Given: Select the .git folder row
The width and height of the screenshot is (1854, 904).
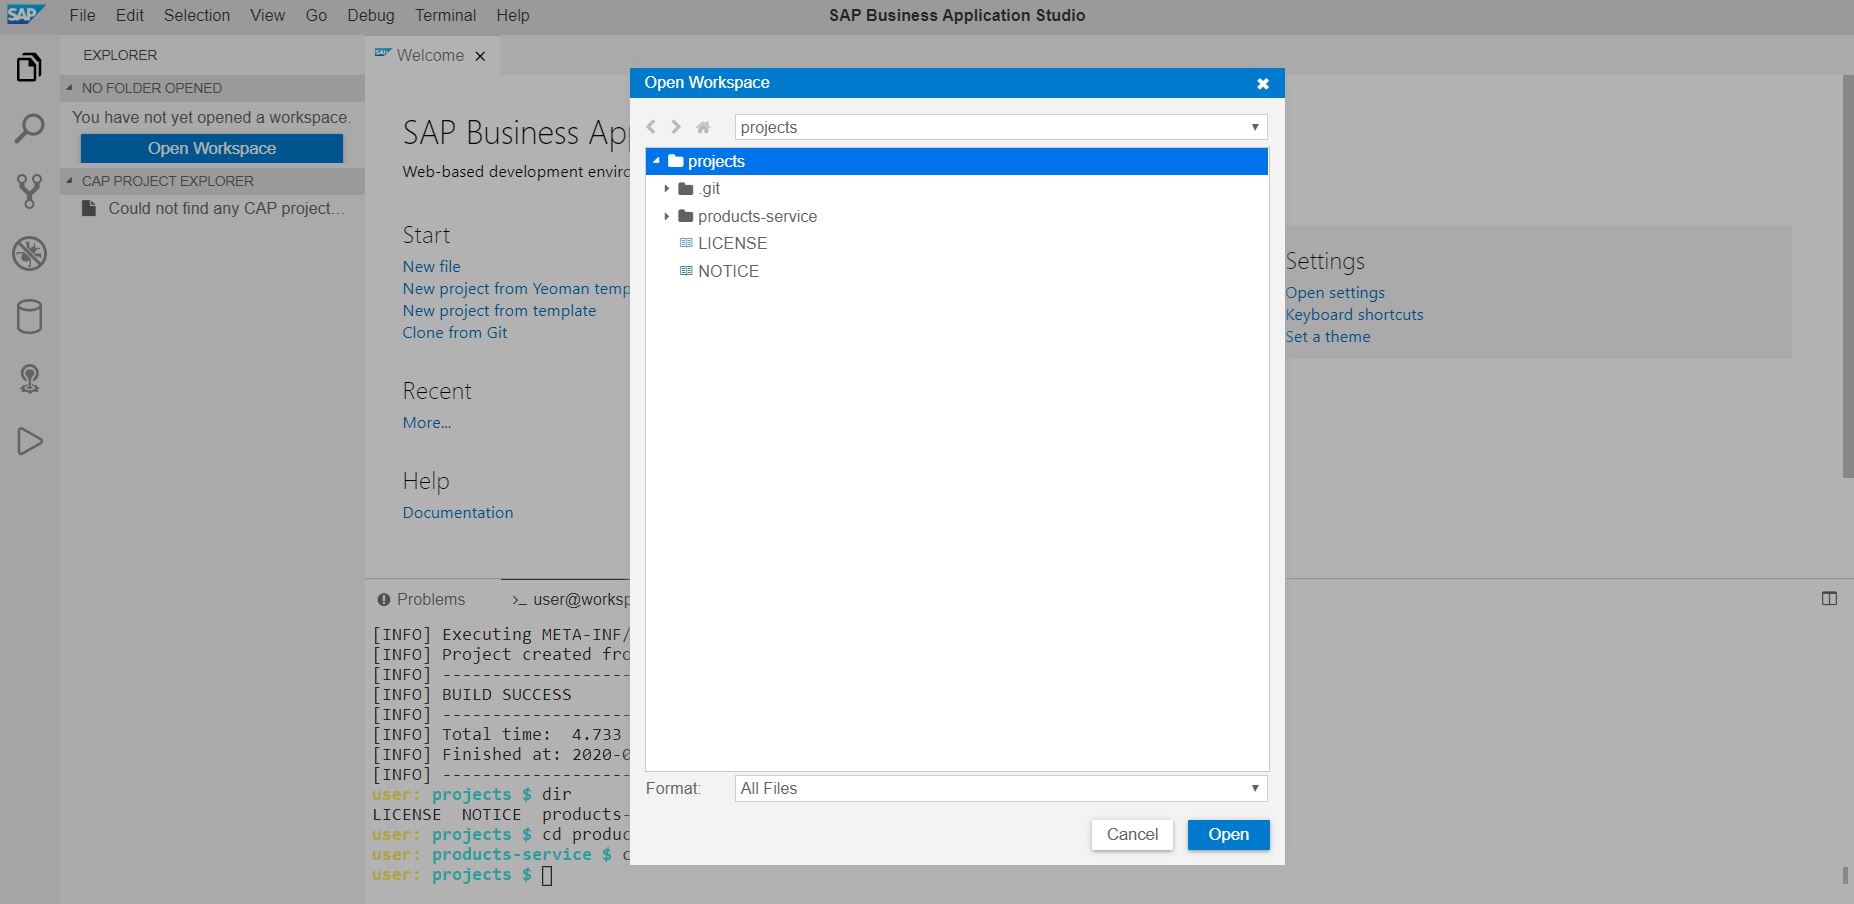Looking at the screenshot, I should coord(957,189).
